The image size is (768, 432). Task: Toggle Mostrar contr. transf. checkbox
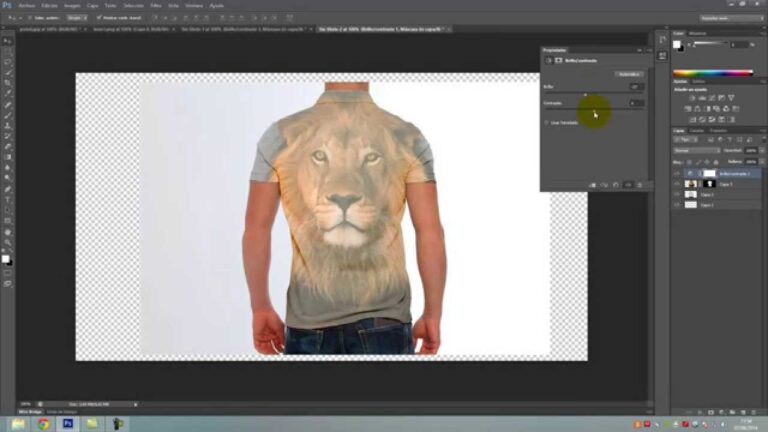point(99,18)
